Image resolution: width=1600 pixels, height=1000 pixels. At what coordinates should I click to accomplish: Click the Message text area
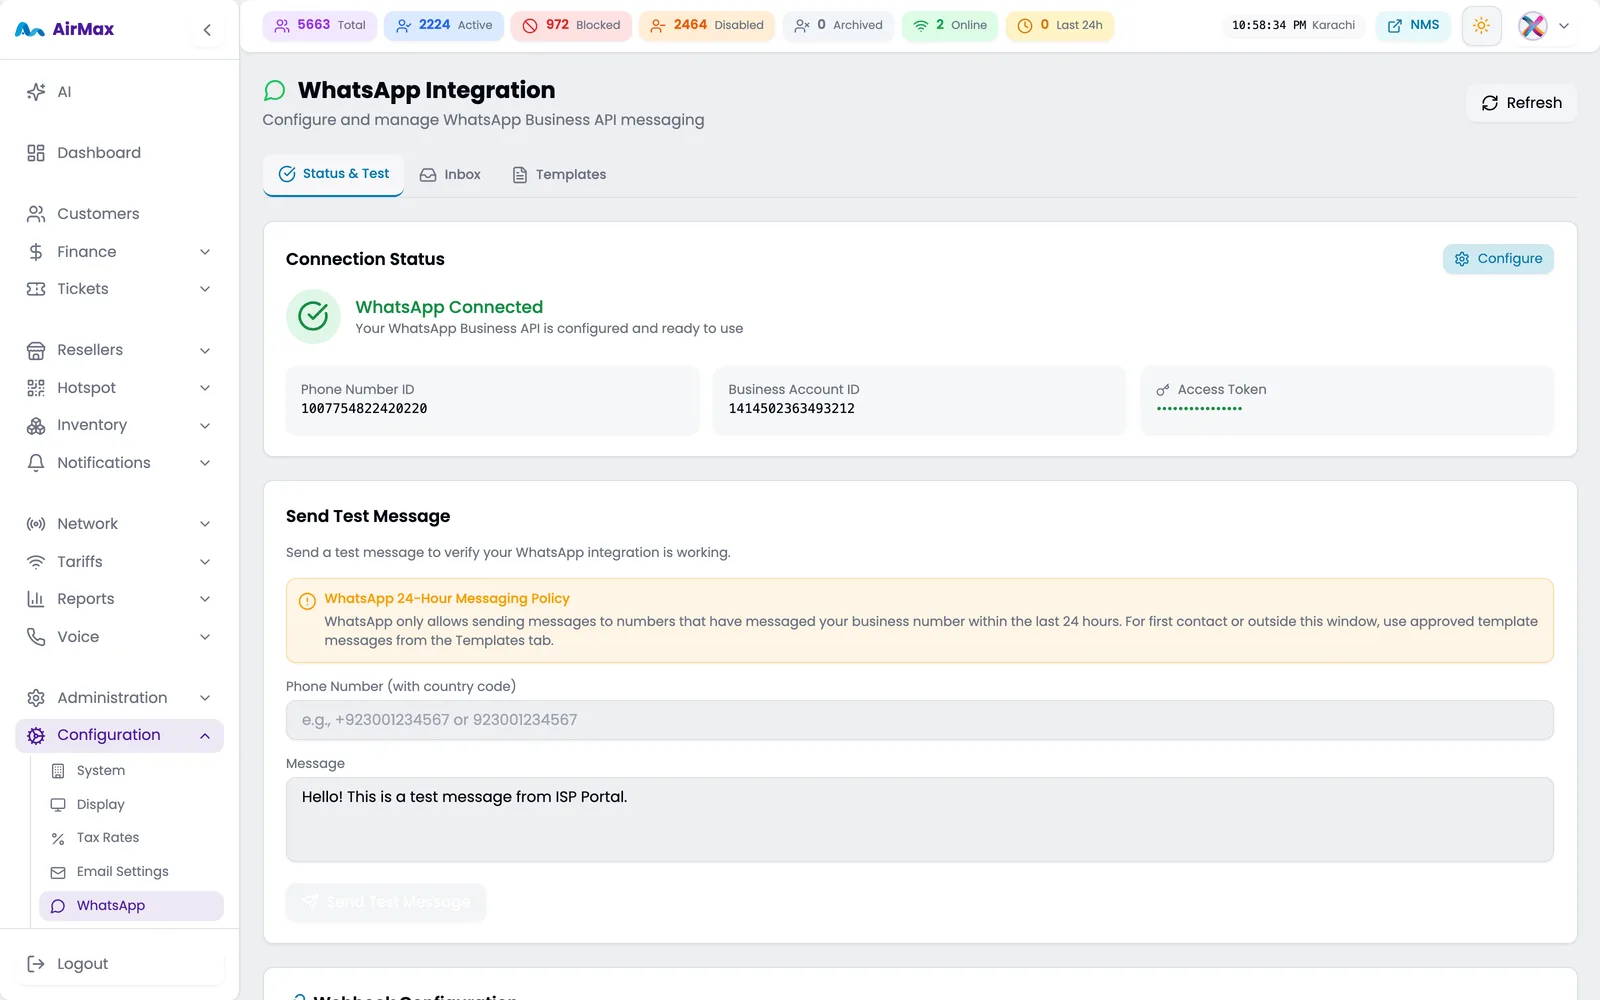click(x=919, y=820)
